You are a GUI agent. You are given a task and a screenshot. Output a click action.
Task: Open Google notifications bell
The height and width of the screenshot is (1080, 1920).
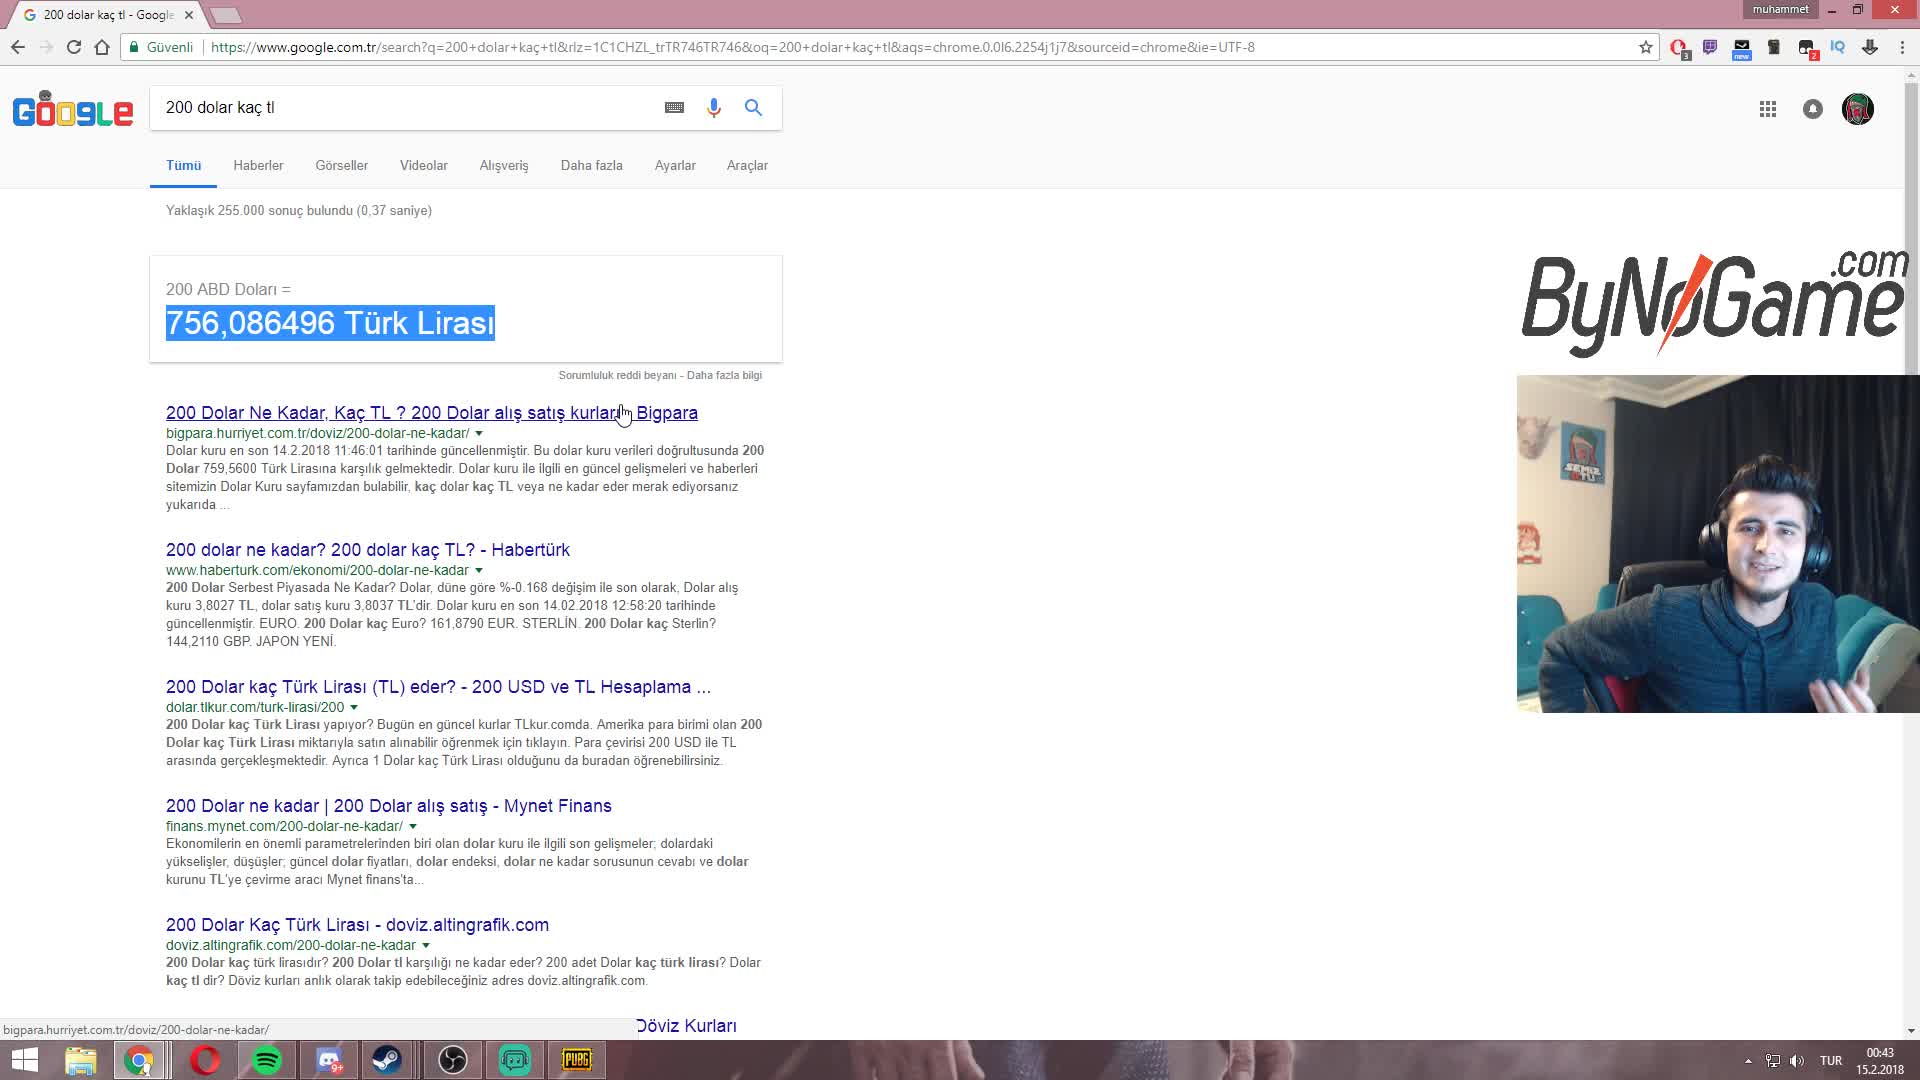tap(1813, 109)
